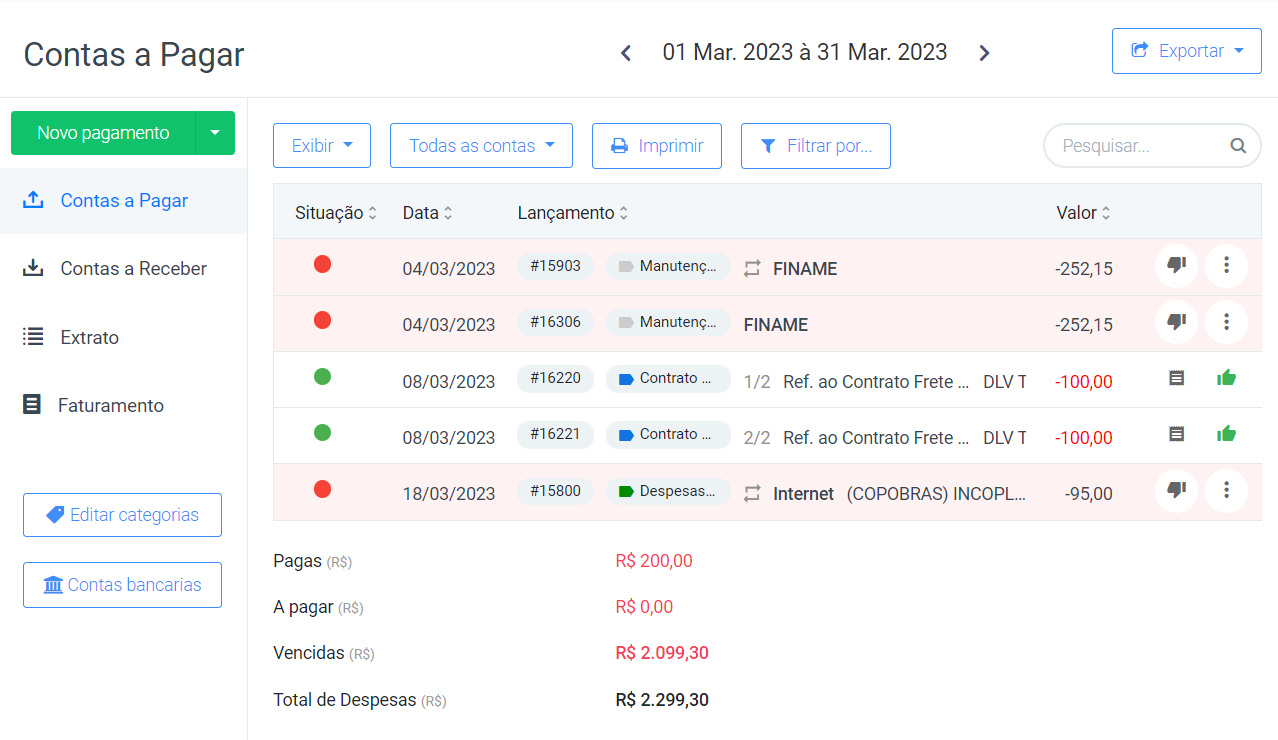Open the Novo pagamento arrow dropdown
This screenshot has width=1278, height=740.
coord(214,133)
